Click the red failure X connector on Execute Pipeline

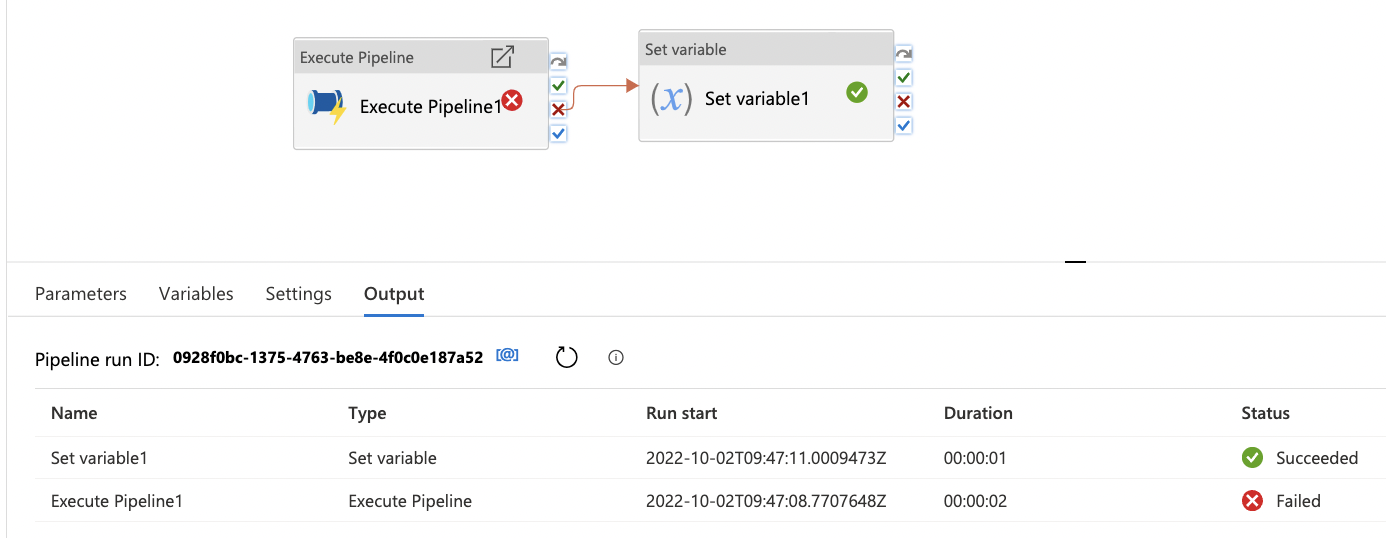point(558,110)
